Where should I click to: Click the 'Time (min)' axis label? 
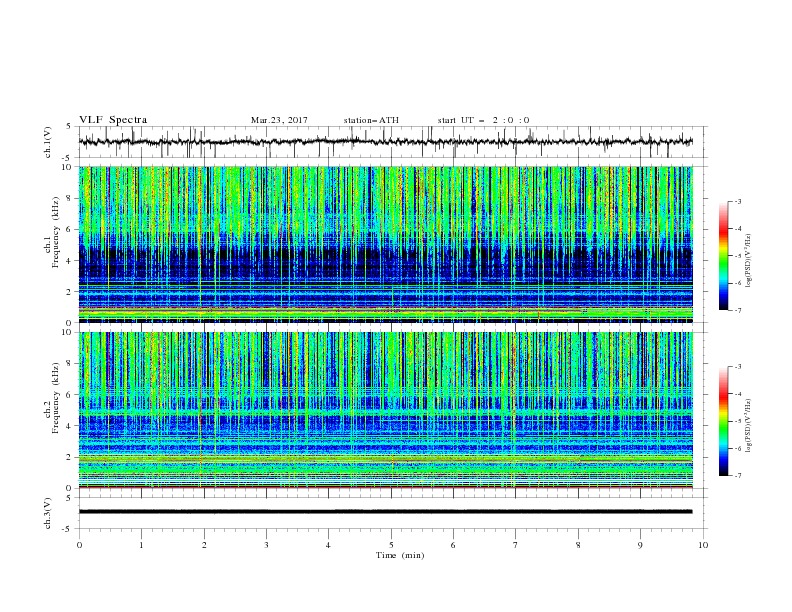[400, 555]
